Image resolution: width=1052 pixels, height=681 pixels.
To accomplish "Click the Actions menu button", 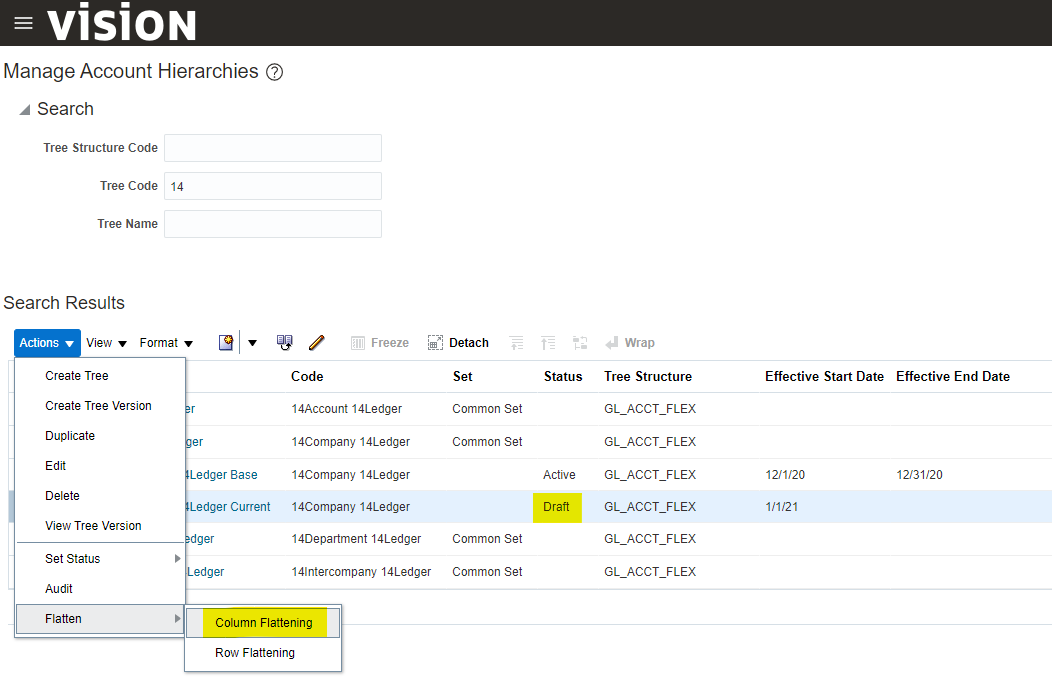I will coord(47,343).
